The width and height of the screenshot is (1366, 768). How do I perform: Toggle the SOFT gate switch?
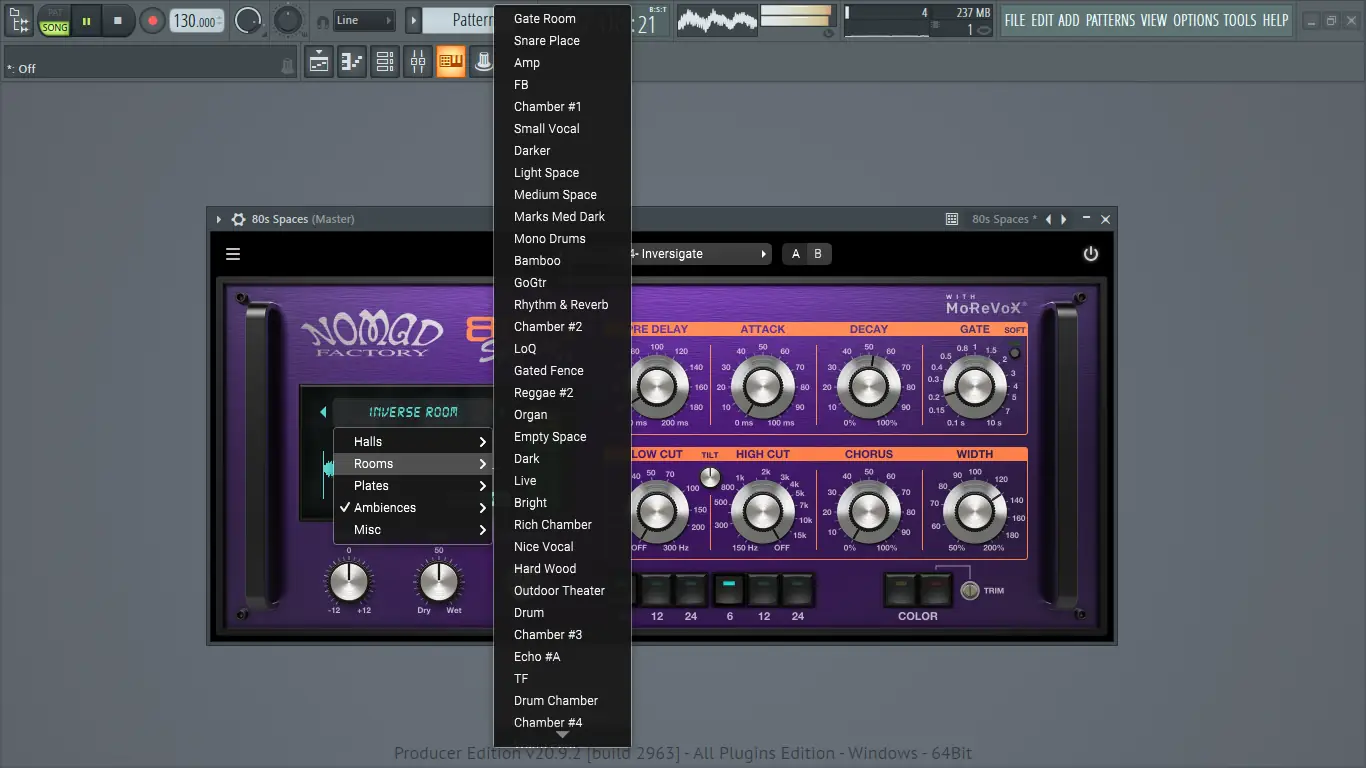[1015, 352]
